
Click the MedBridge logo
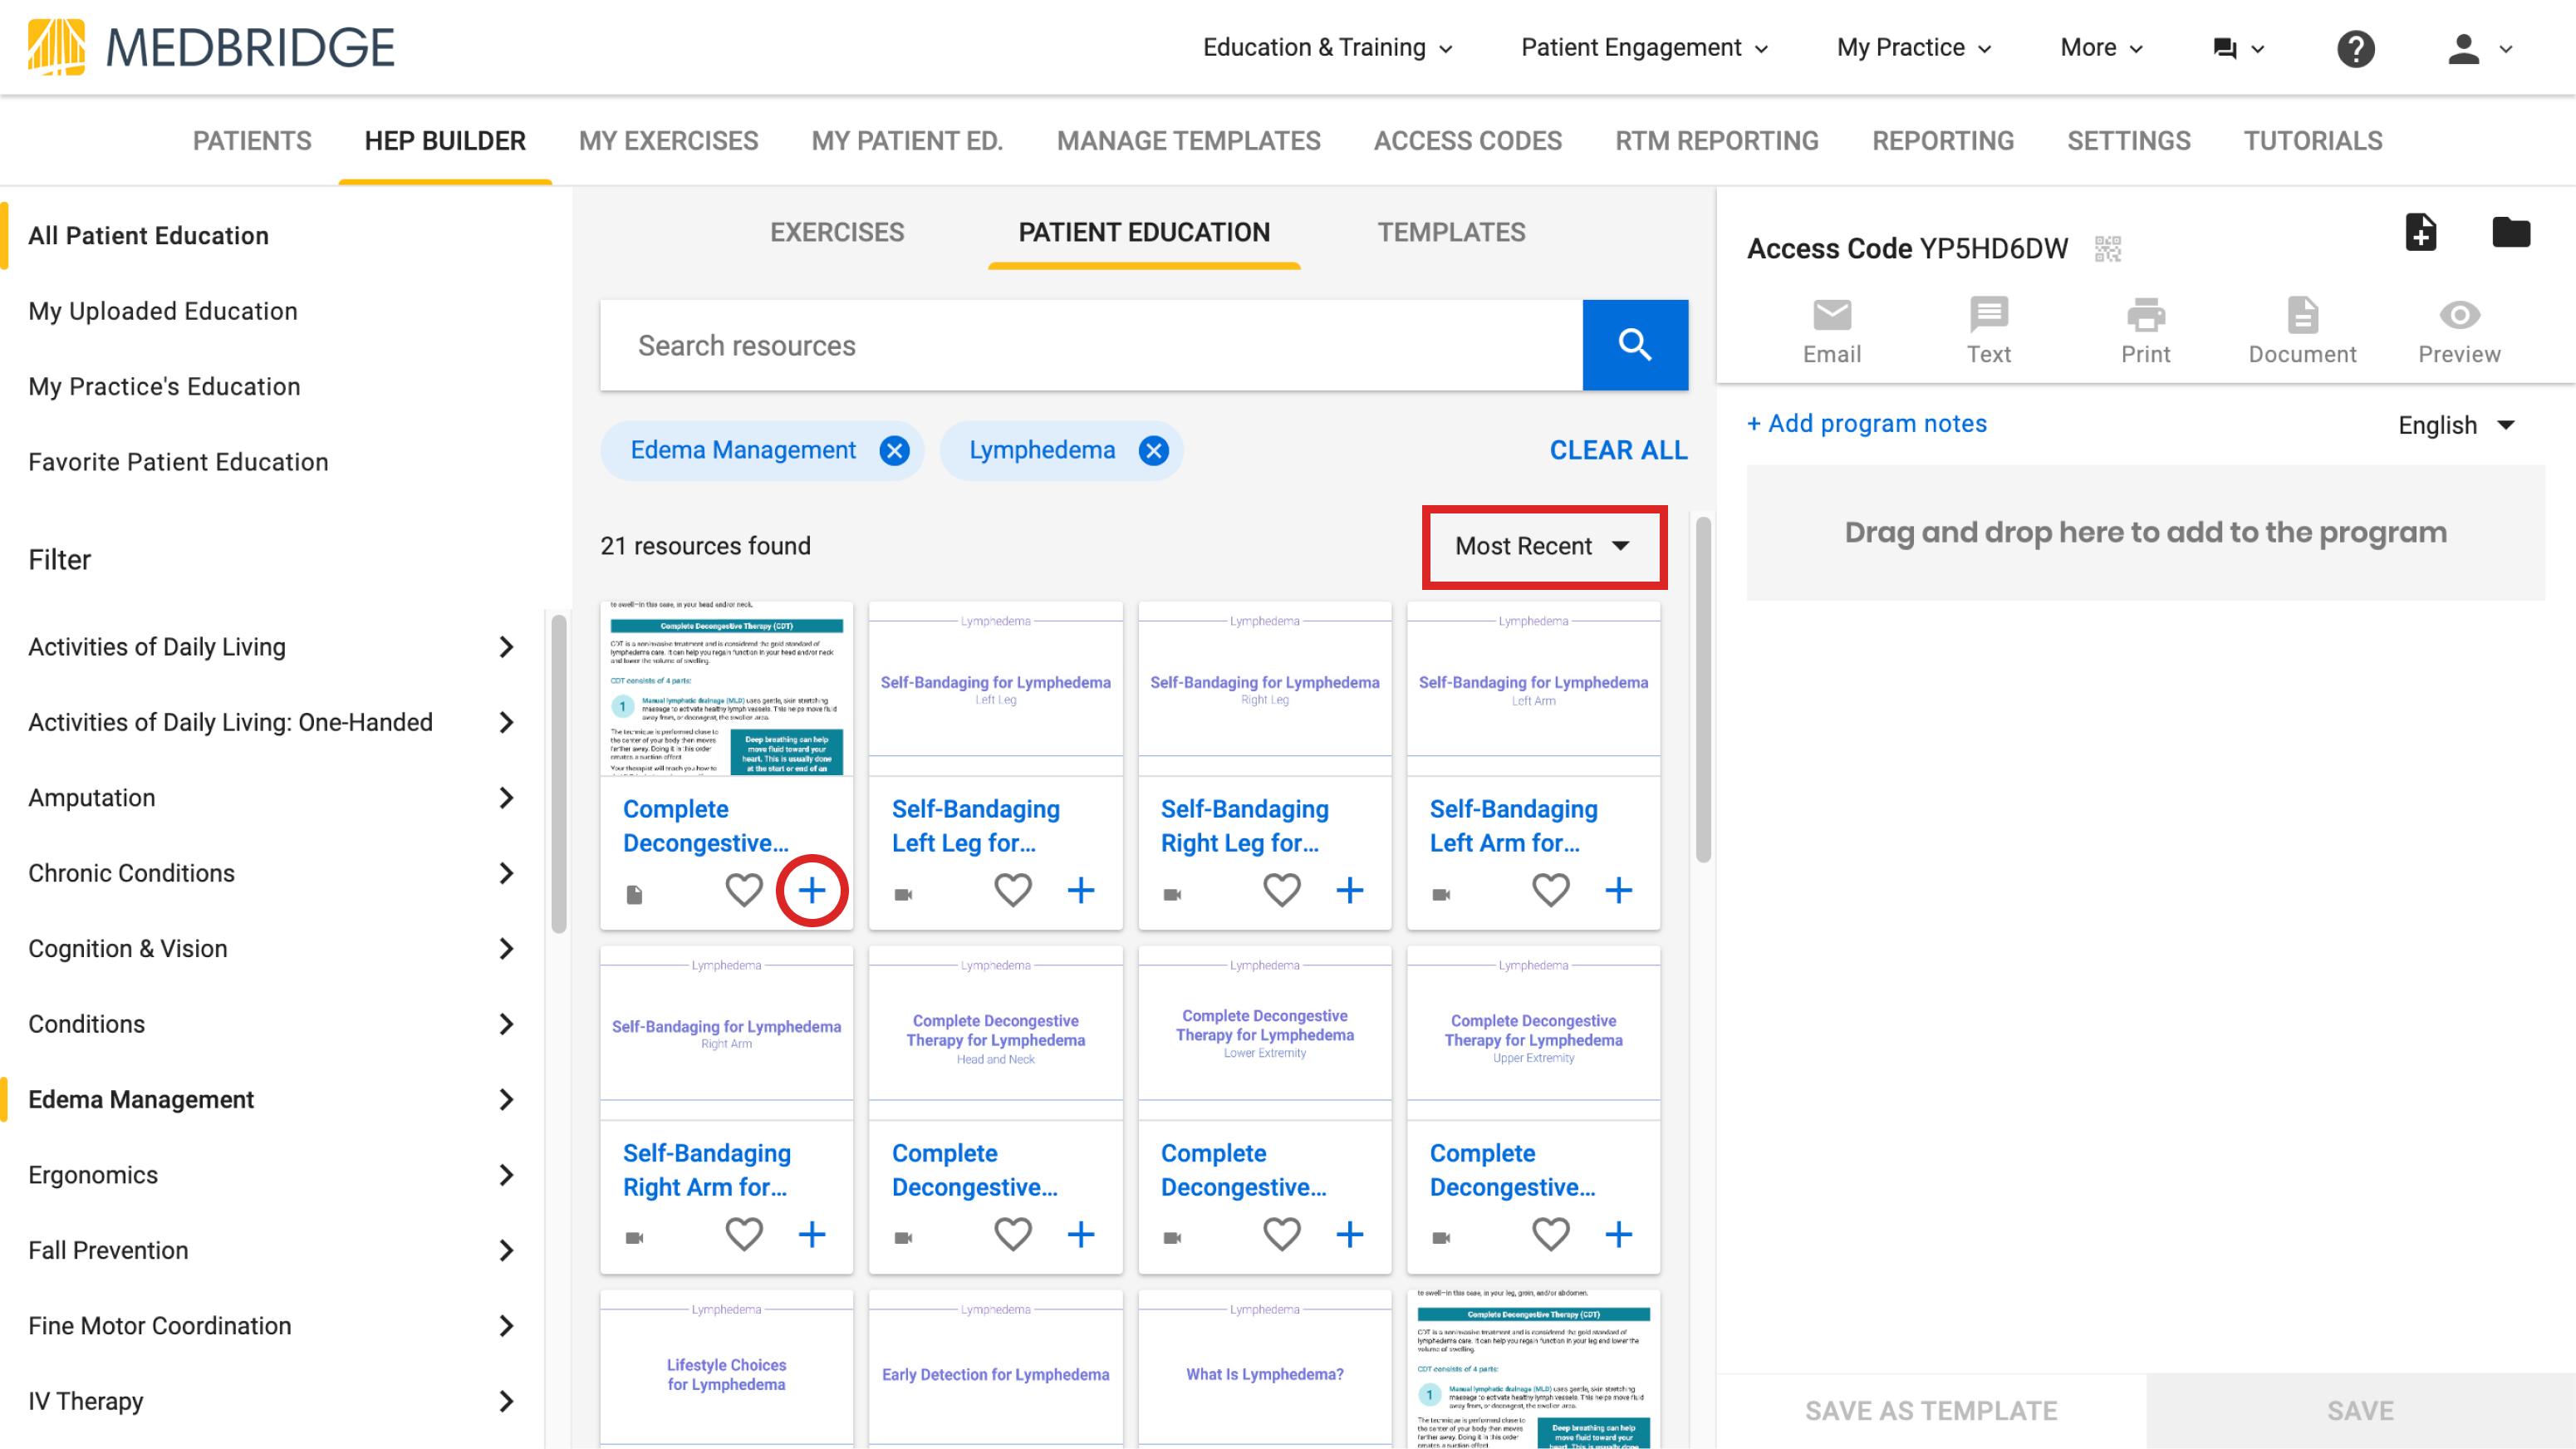pos(211,47)
